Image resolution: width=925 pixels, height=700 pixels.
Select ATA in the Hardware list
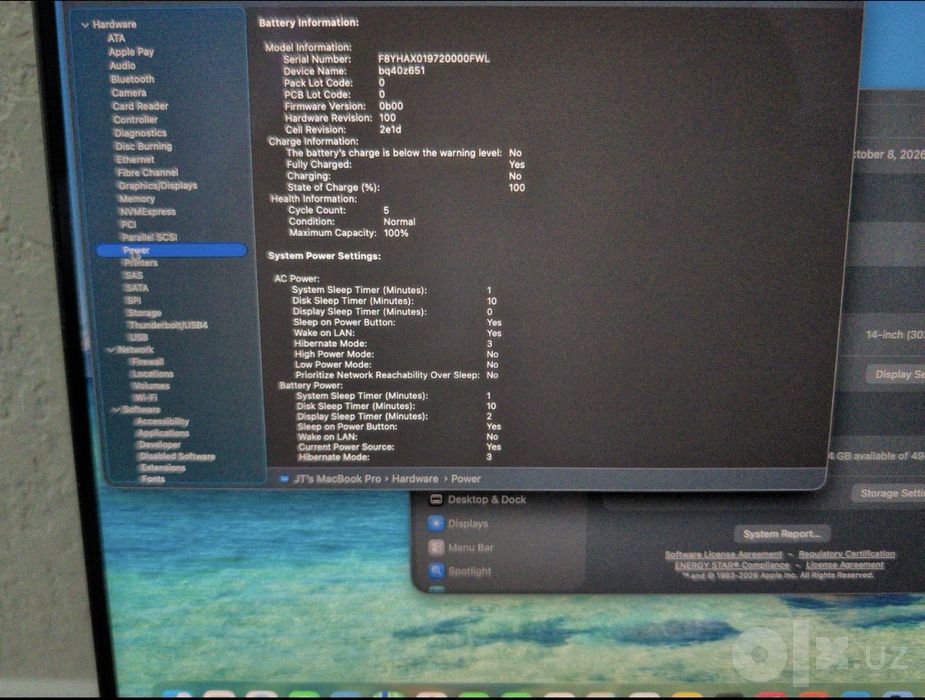(x=116, y=38)
